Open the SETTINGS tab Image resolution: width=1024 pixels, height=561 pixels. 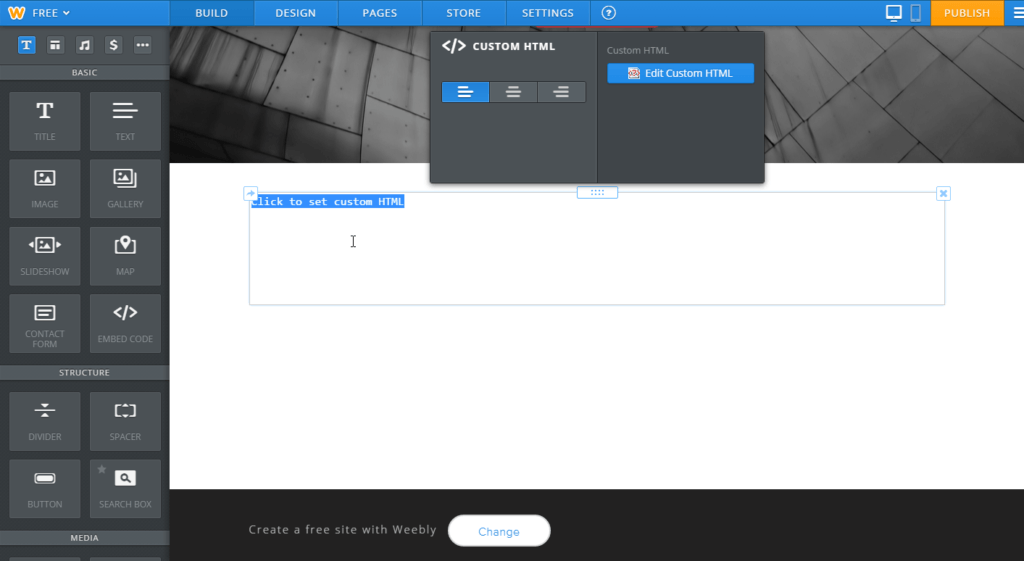click(547, 13)
